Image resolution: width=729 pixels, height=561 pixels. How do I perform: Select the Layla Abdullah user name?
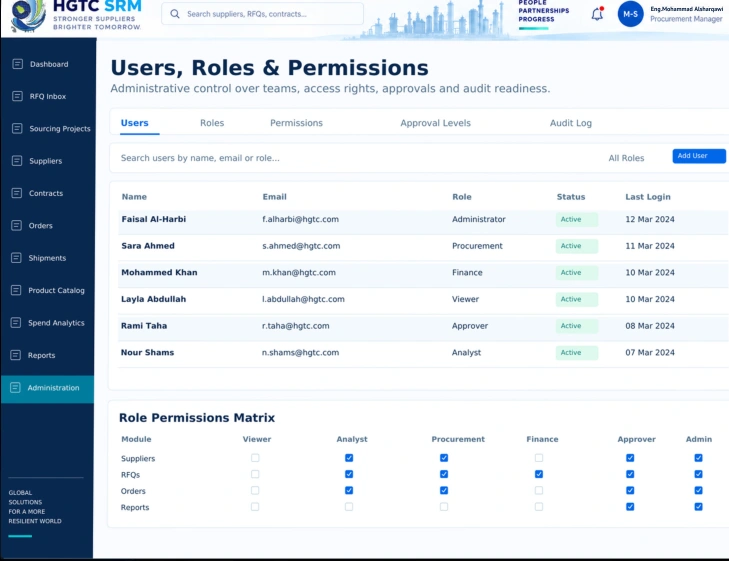pos(153,299)
